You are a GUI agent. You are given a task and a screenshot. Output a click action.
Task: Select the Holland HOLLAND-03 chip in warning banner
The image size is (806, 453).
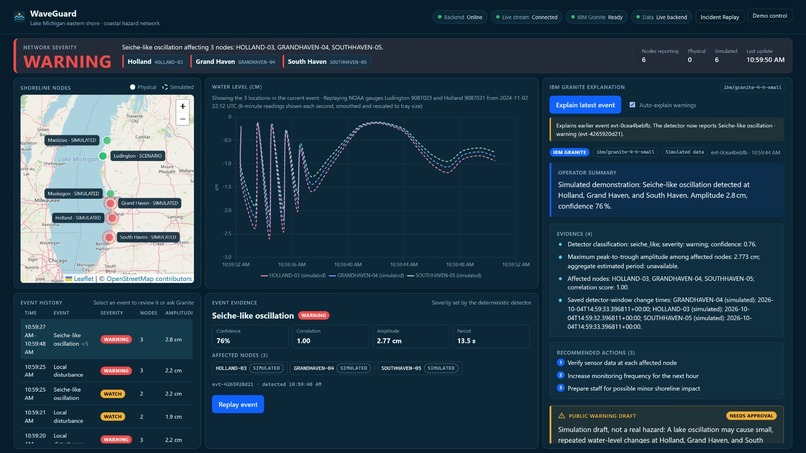pyautogui.click(x=155, y=62)
